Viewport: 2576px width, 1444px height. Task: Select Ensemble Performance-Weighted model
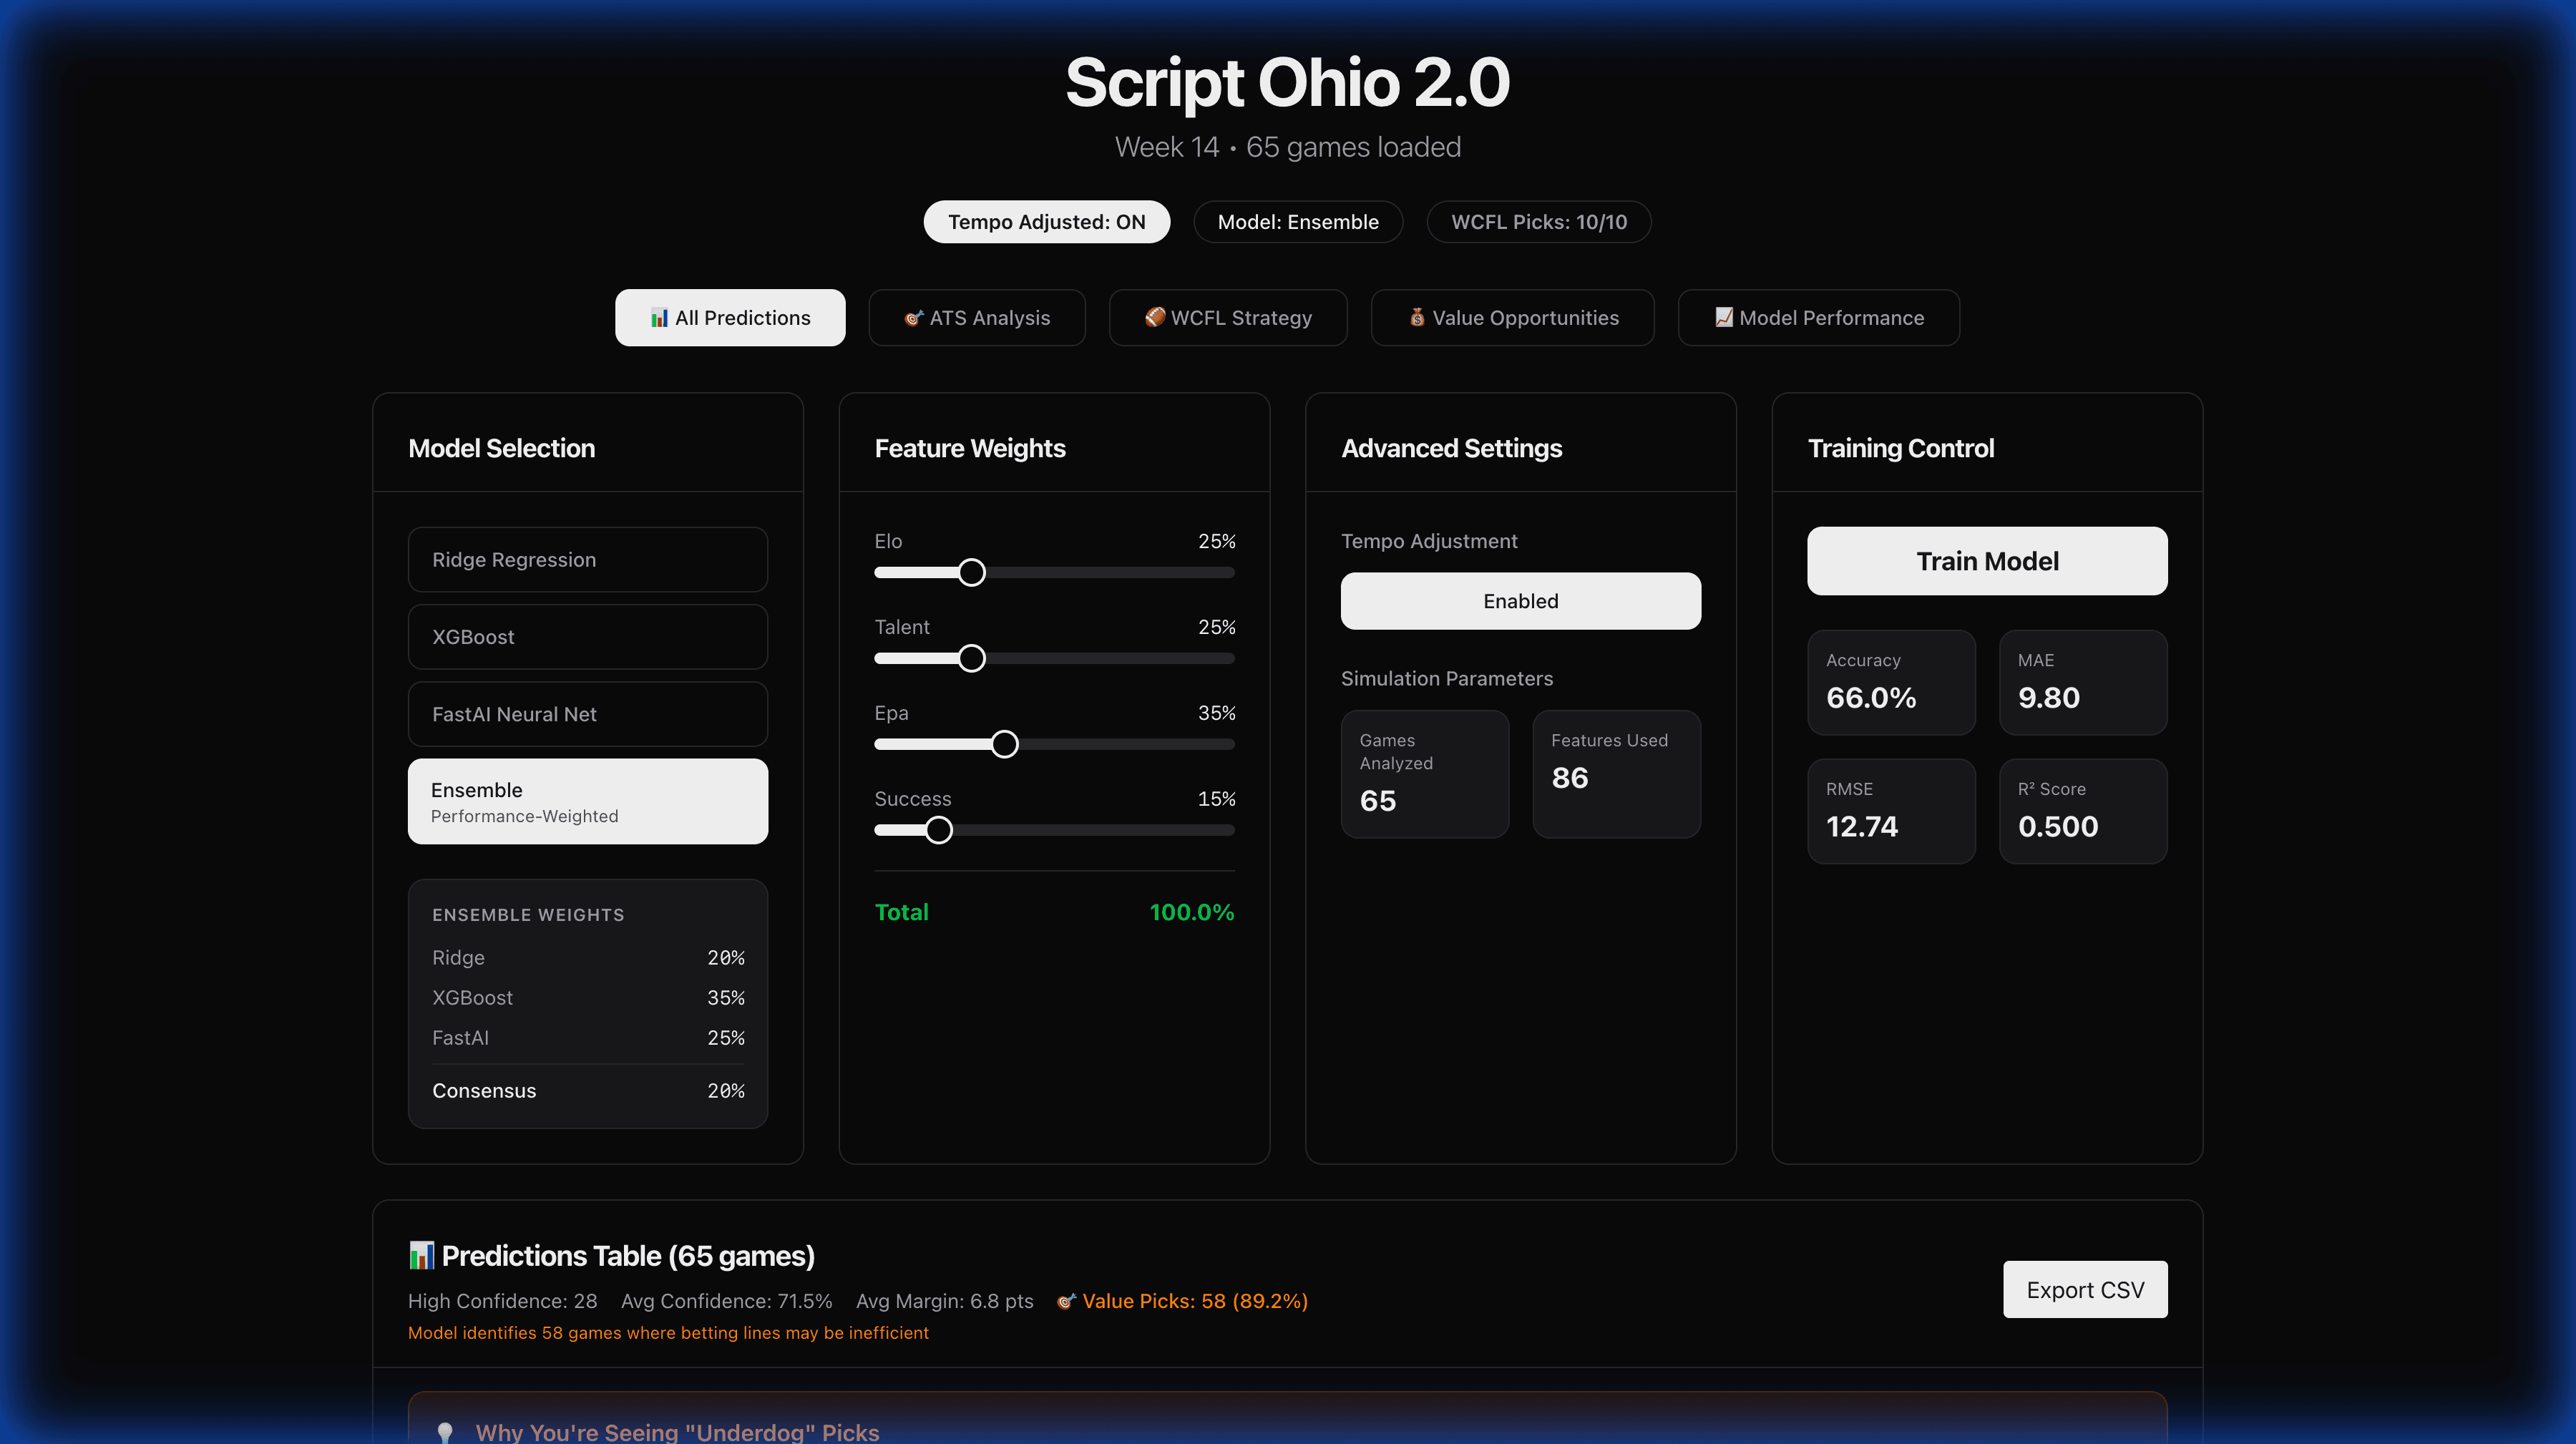[587, 801]
